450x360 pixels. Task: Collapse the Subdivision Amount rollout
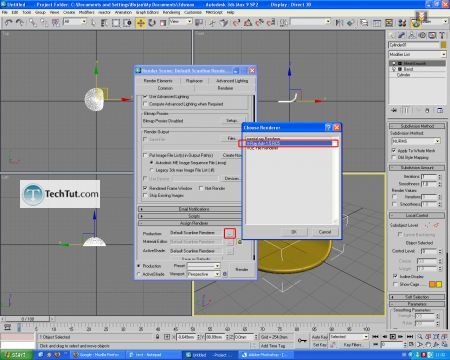tap(417, 167)
